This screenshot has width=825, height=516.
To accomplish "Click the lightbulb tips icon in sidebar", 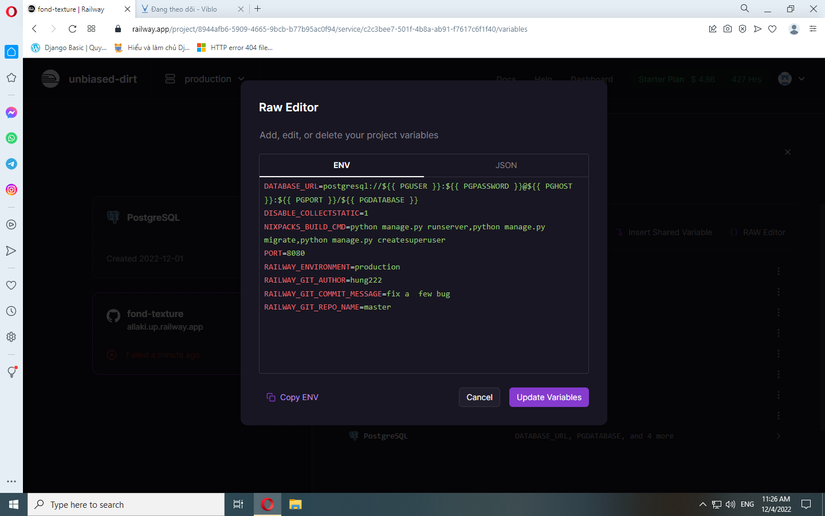I will tap(11, 372).
